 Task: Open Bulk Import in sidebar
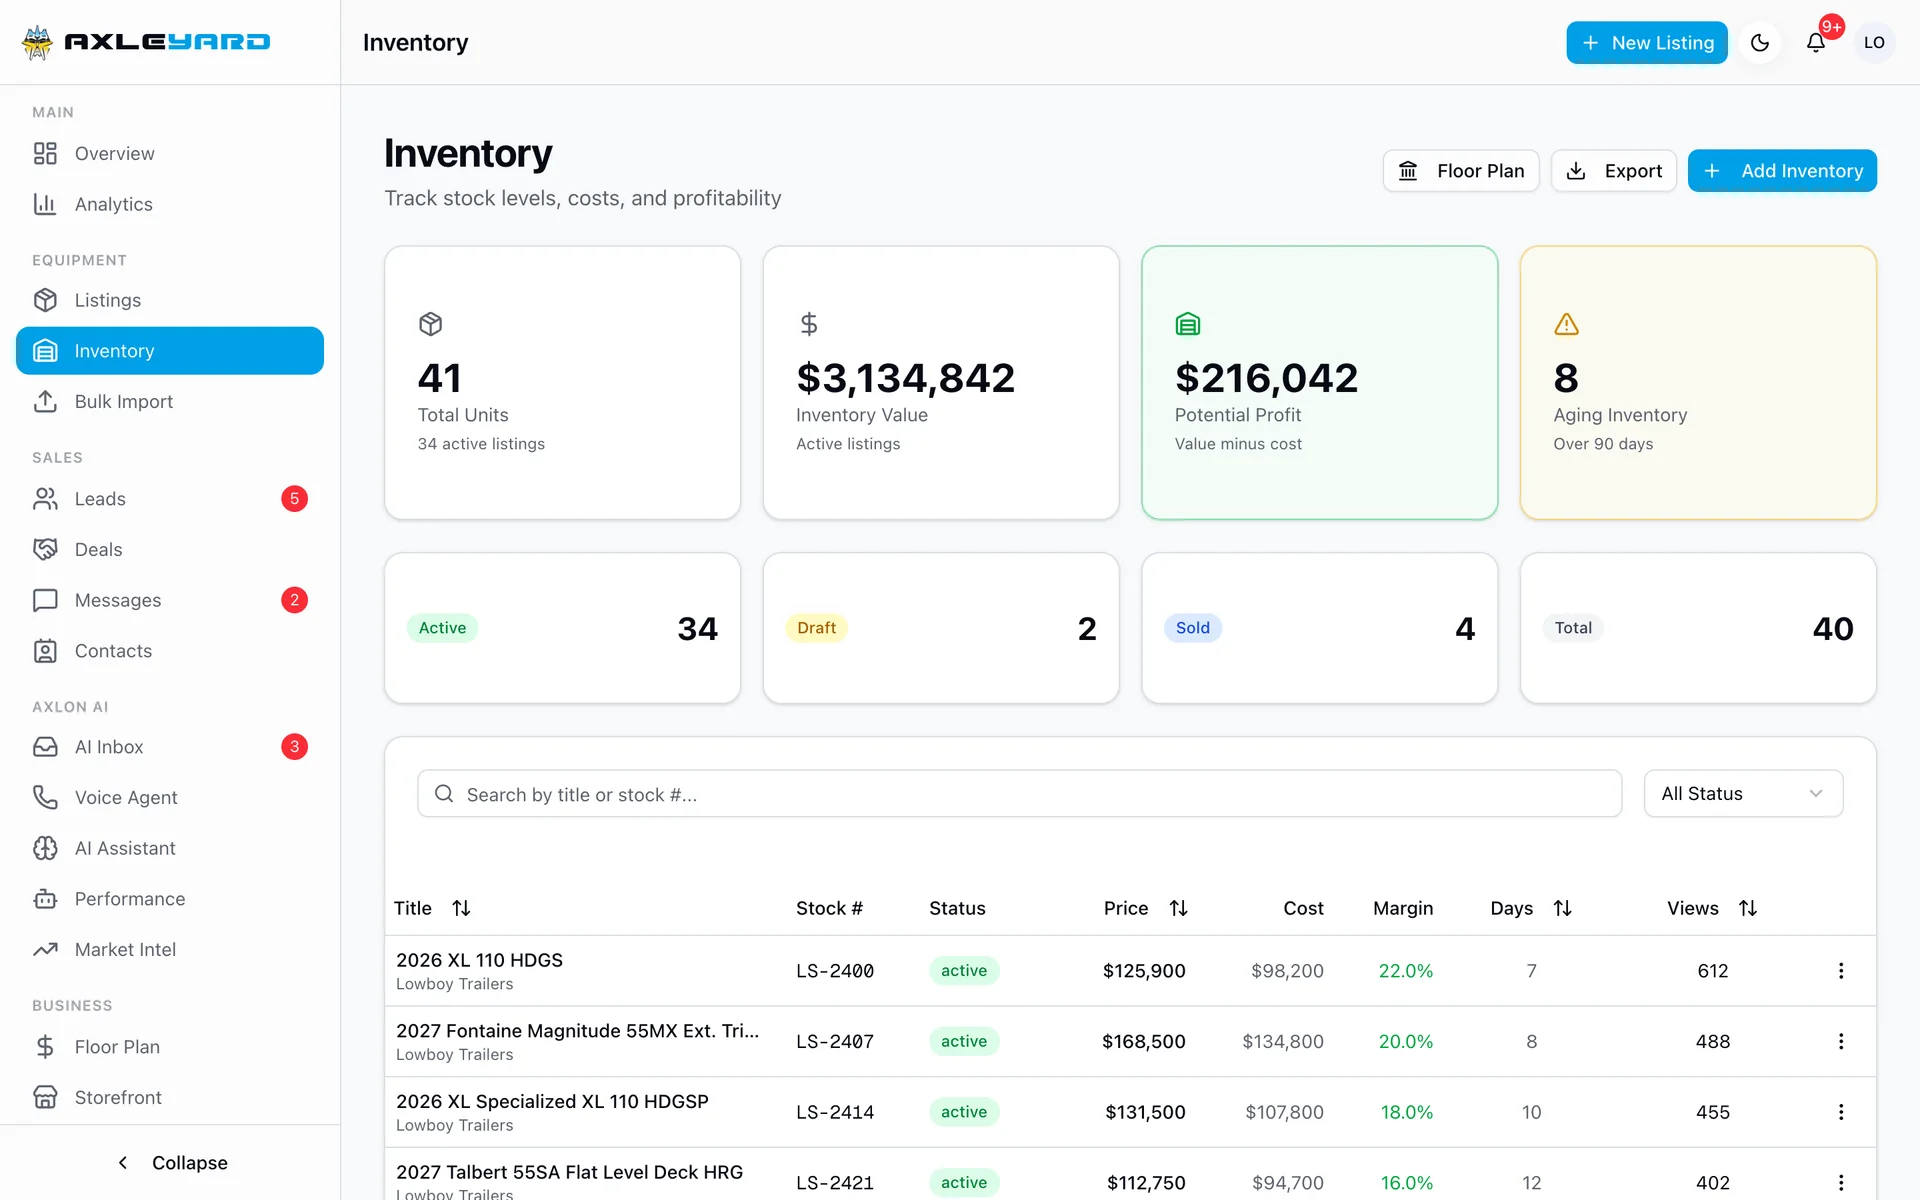click(170, 402)
